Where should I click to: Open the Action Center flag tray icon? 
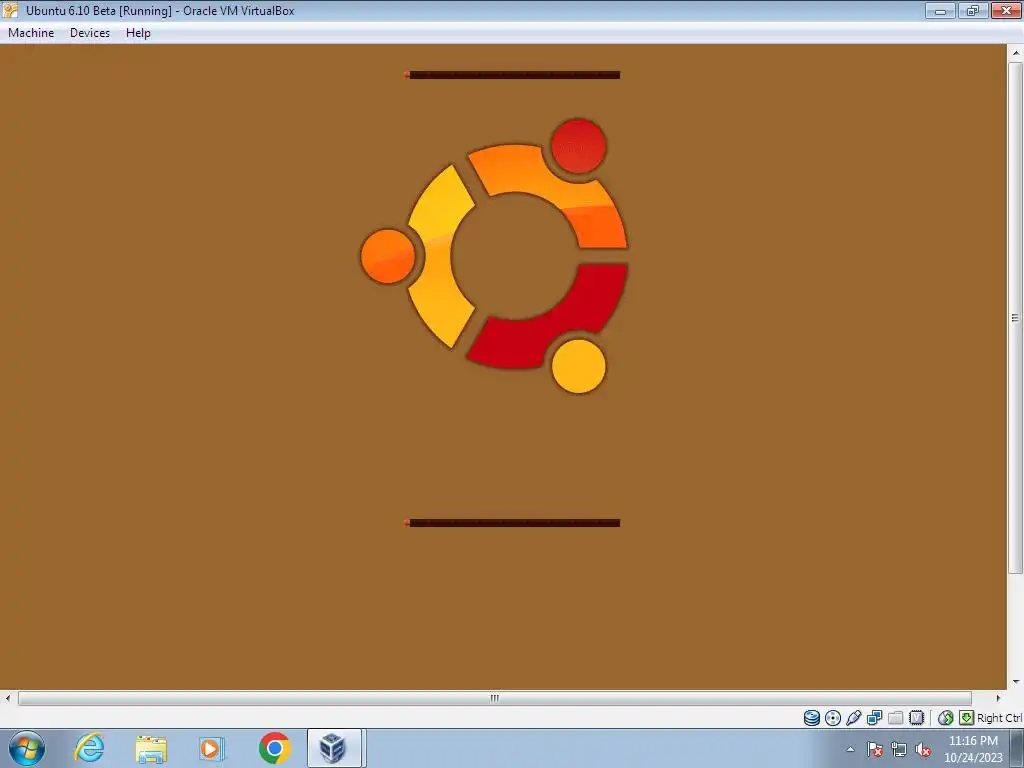coord(875,750)
